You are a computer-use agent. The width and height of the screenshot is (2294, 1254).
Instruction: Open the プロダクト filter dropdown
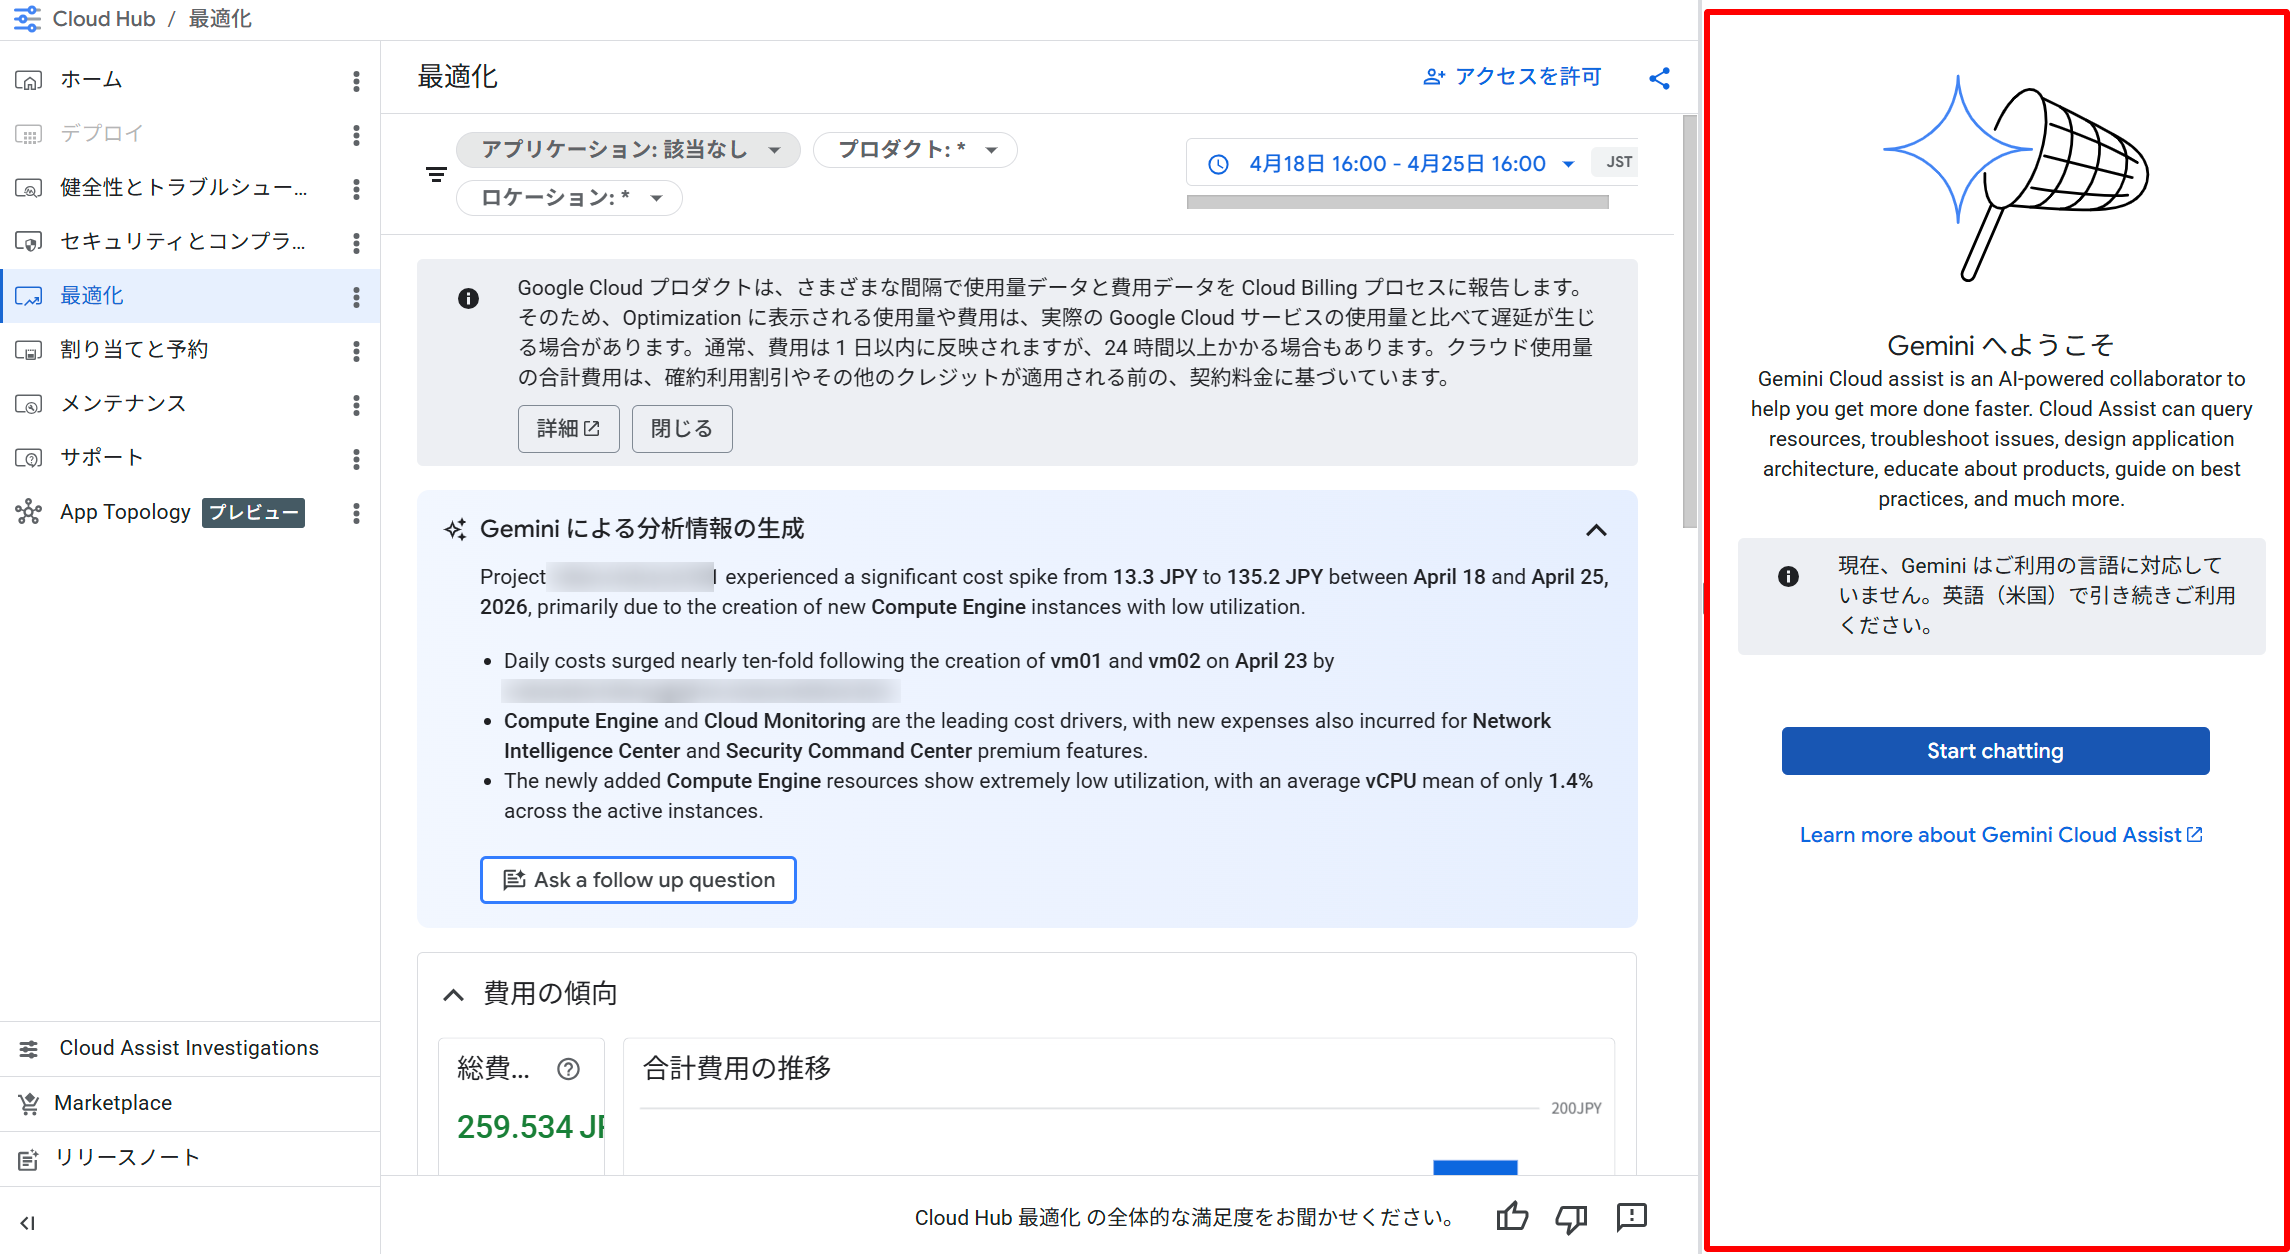click(x=915, y=150)
